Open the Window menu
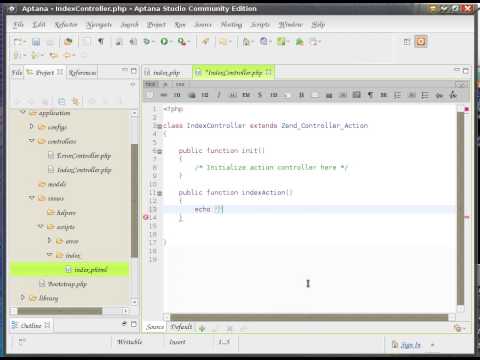Screen dimensions: 480x360 [x=291, y=25]
